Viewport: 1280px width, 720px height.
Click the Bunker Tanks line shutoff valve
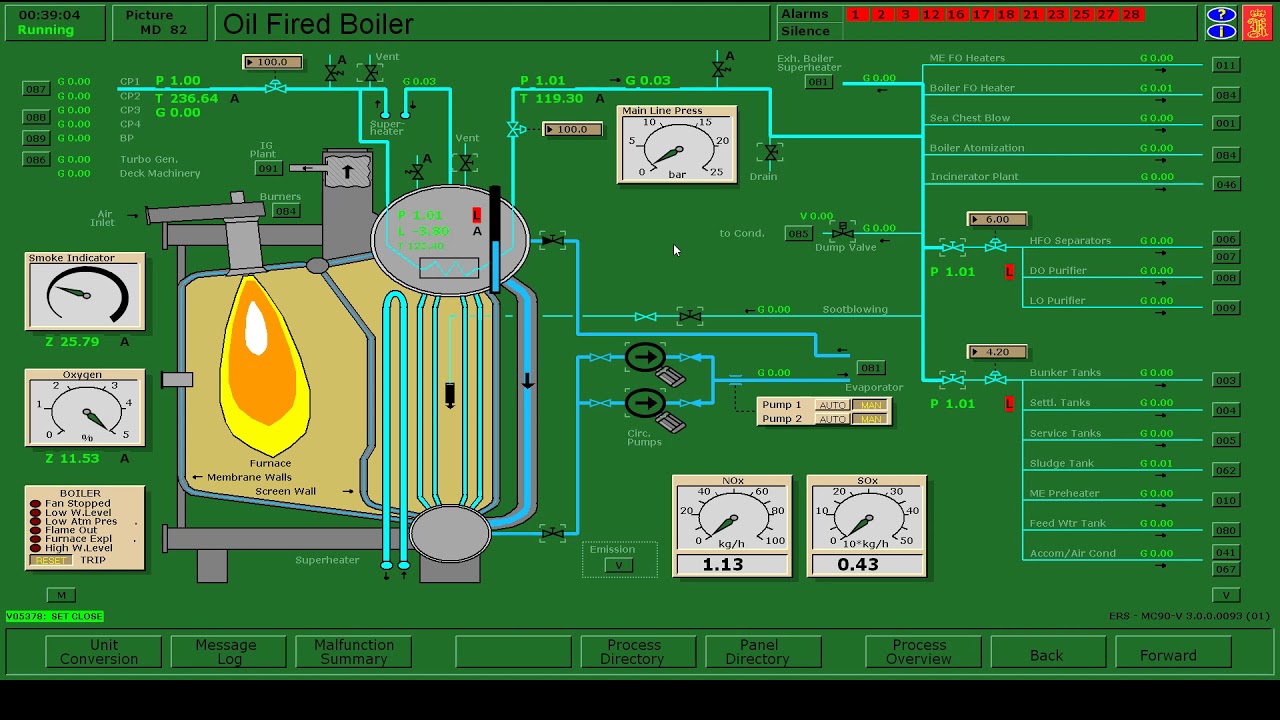(x=952, y=379)
